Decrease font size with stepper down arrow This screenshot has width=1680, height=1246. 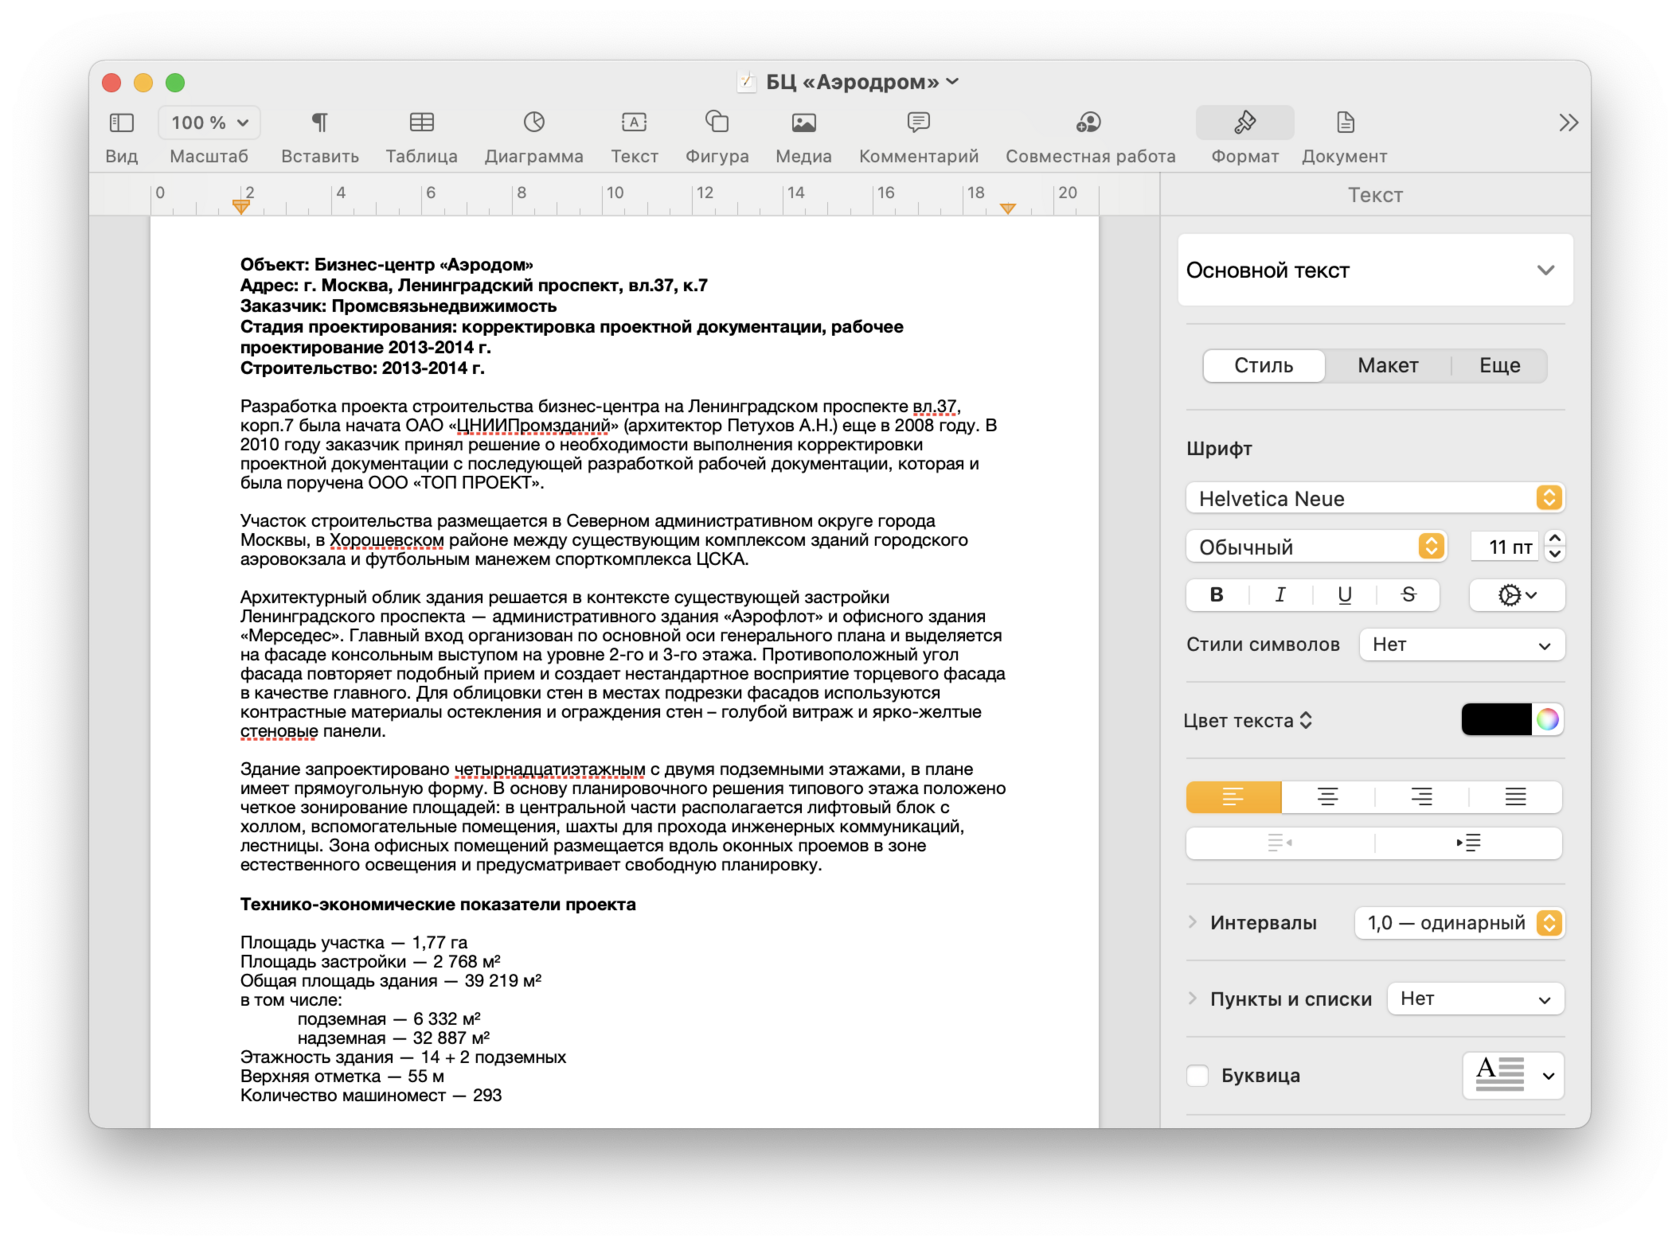tap(1554, 554)
